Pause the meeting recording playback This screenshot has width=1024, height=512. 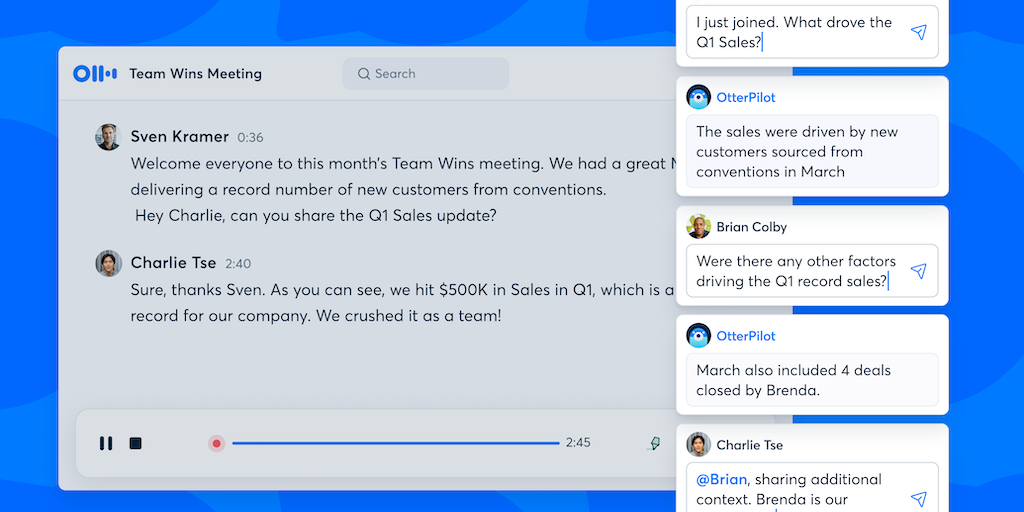[106, 443]
